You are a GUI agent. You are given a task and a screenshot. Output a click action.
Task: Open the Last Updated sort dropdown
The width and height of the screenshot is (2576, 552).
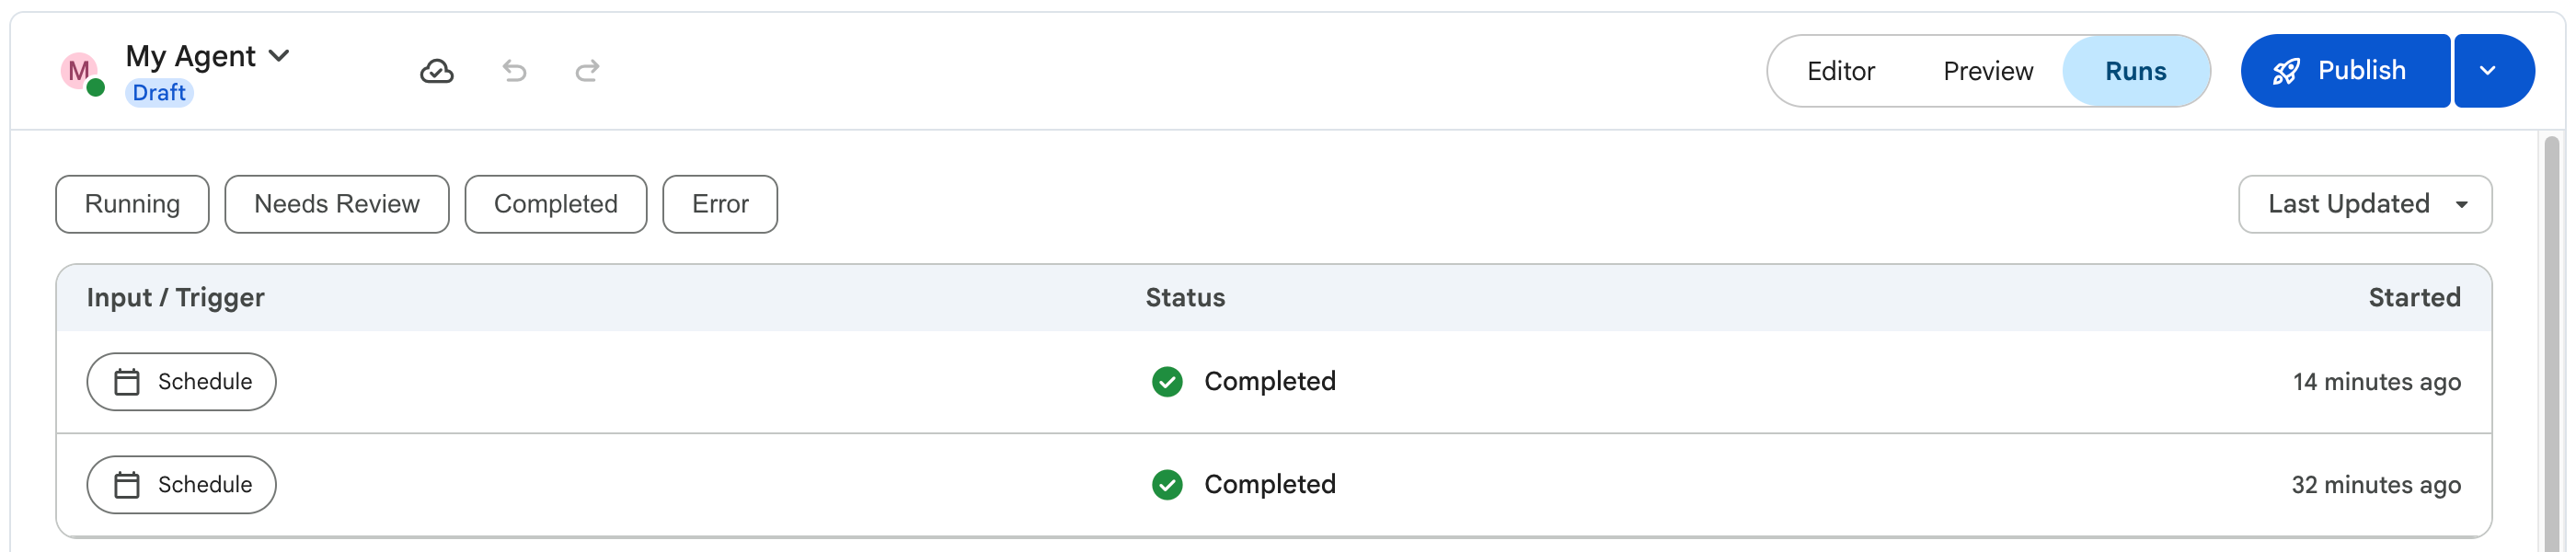point(2365,204)
